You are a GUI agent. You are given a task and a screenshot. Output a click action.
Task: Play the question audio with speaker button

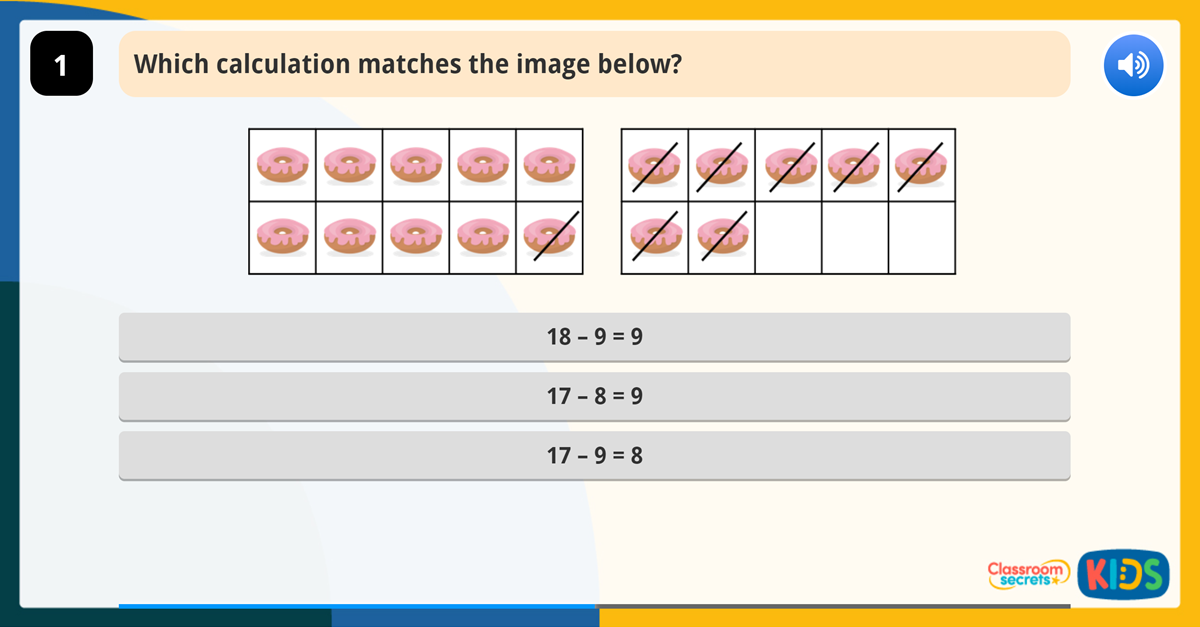pyautogui.click(x=1133, y=66)
